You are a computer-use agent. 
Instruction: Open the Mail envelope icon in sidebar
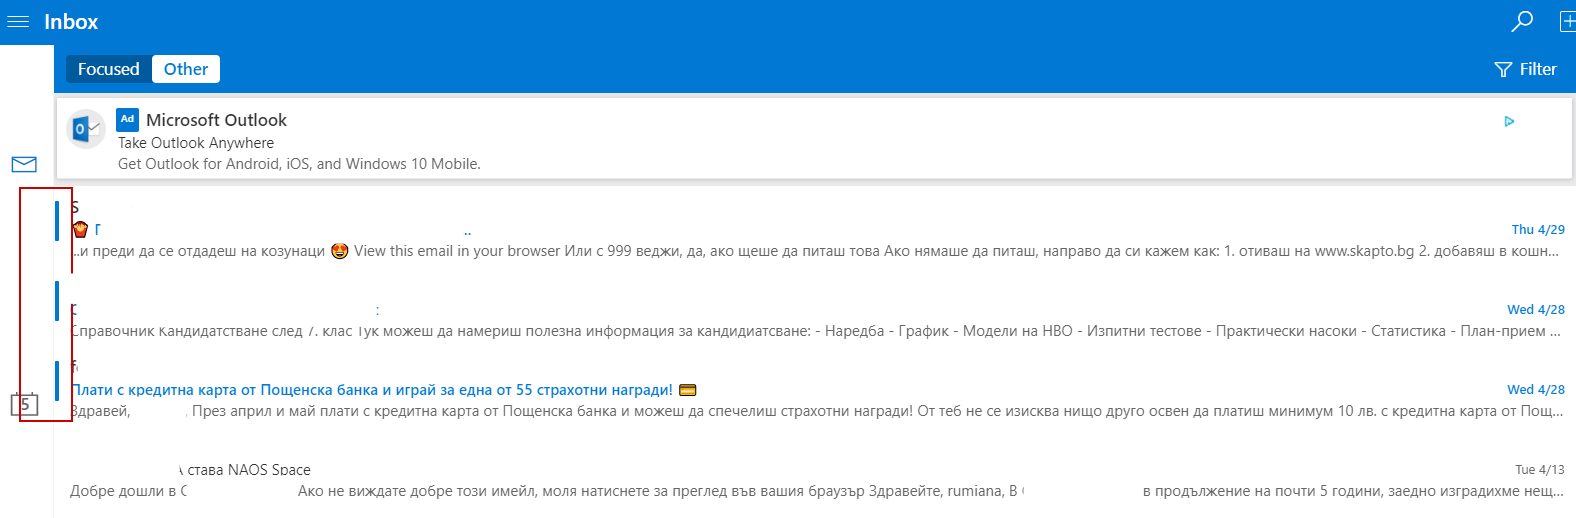click(24, 164)
